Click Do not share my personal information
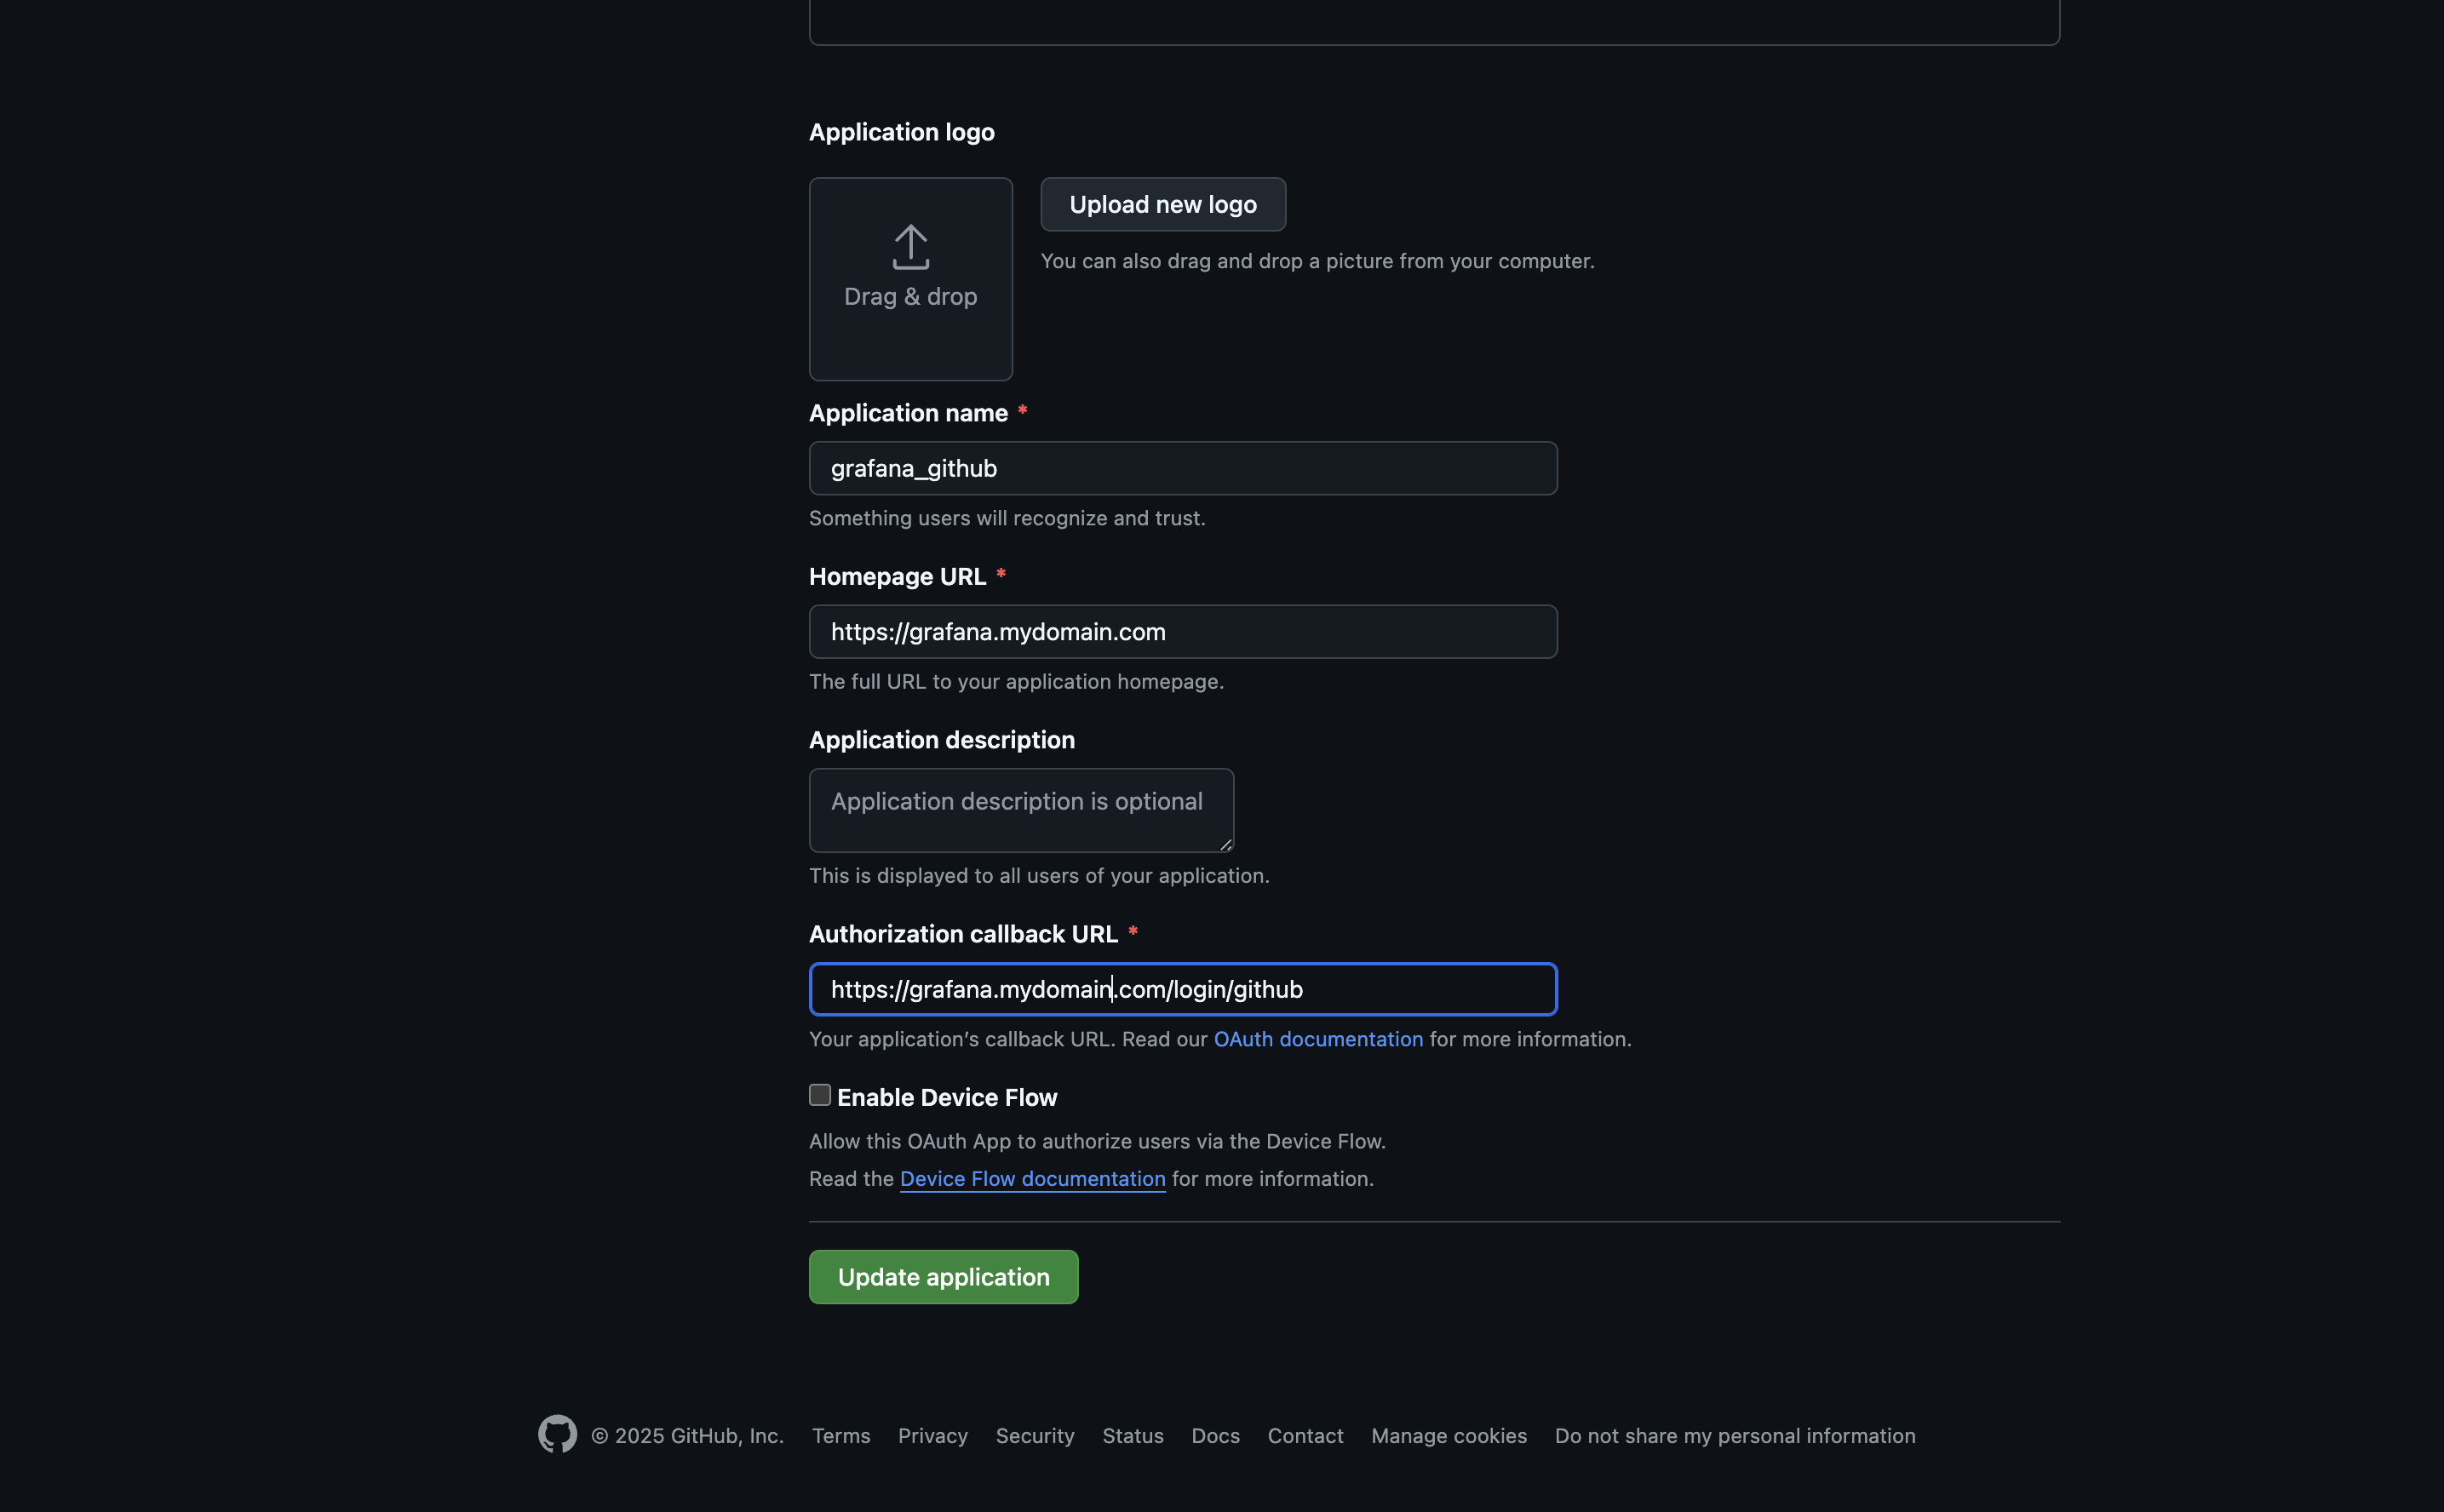Image resolution: width=2444 pixels, height=1512 pixels. point(1734,1436)
